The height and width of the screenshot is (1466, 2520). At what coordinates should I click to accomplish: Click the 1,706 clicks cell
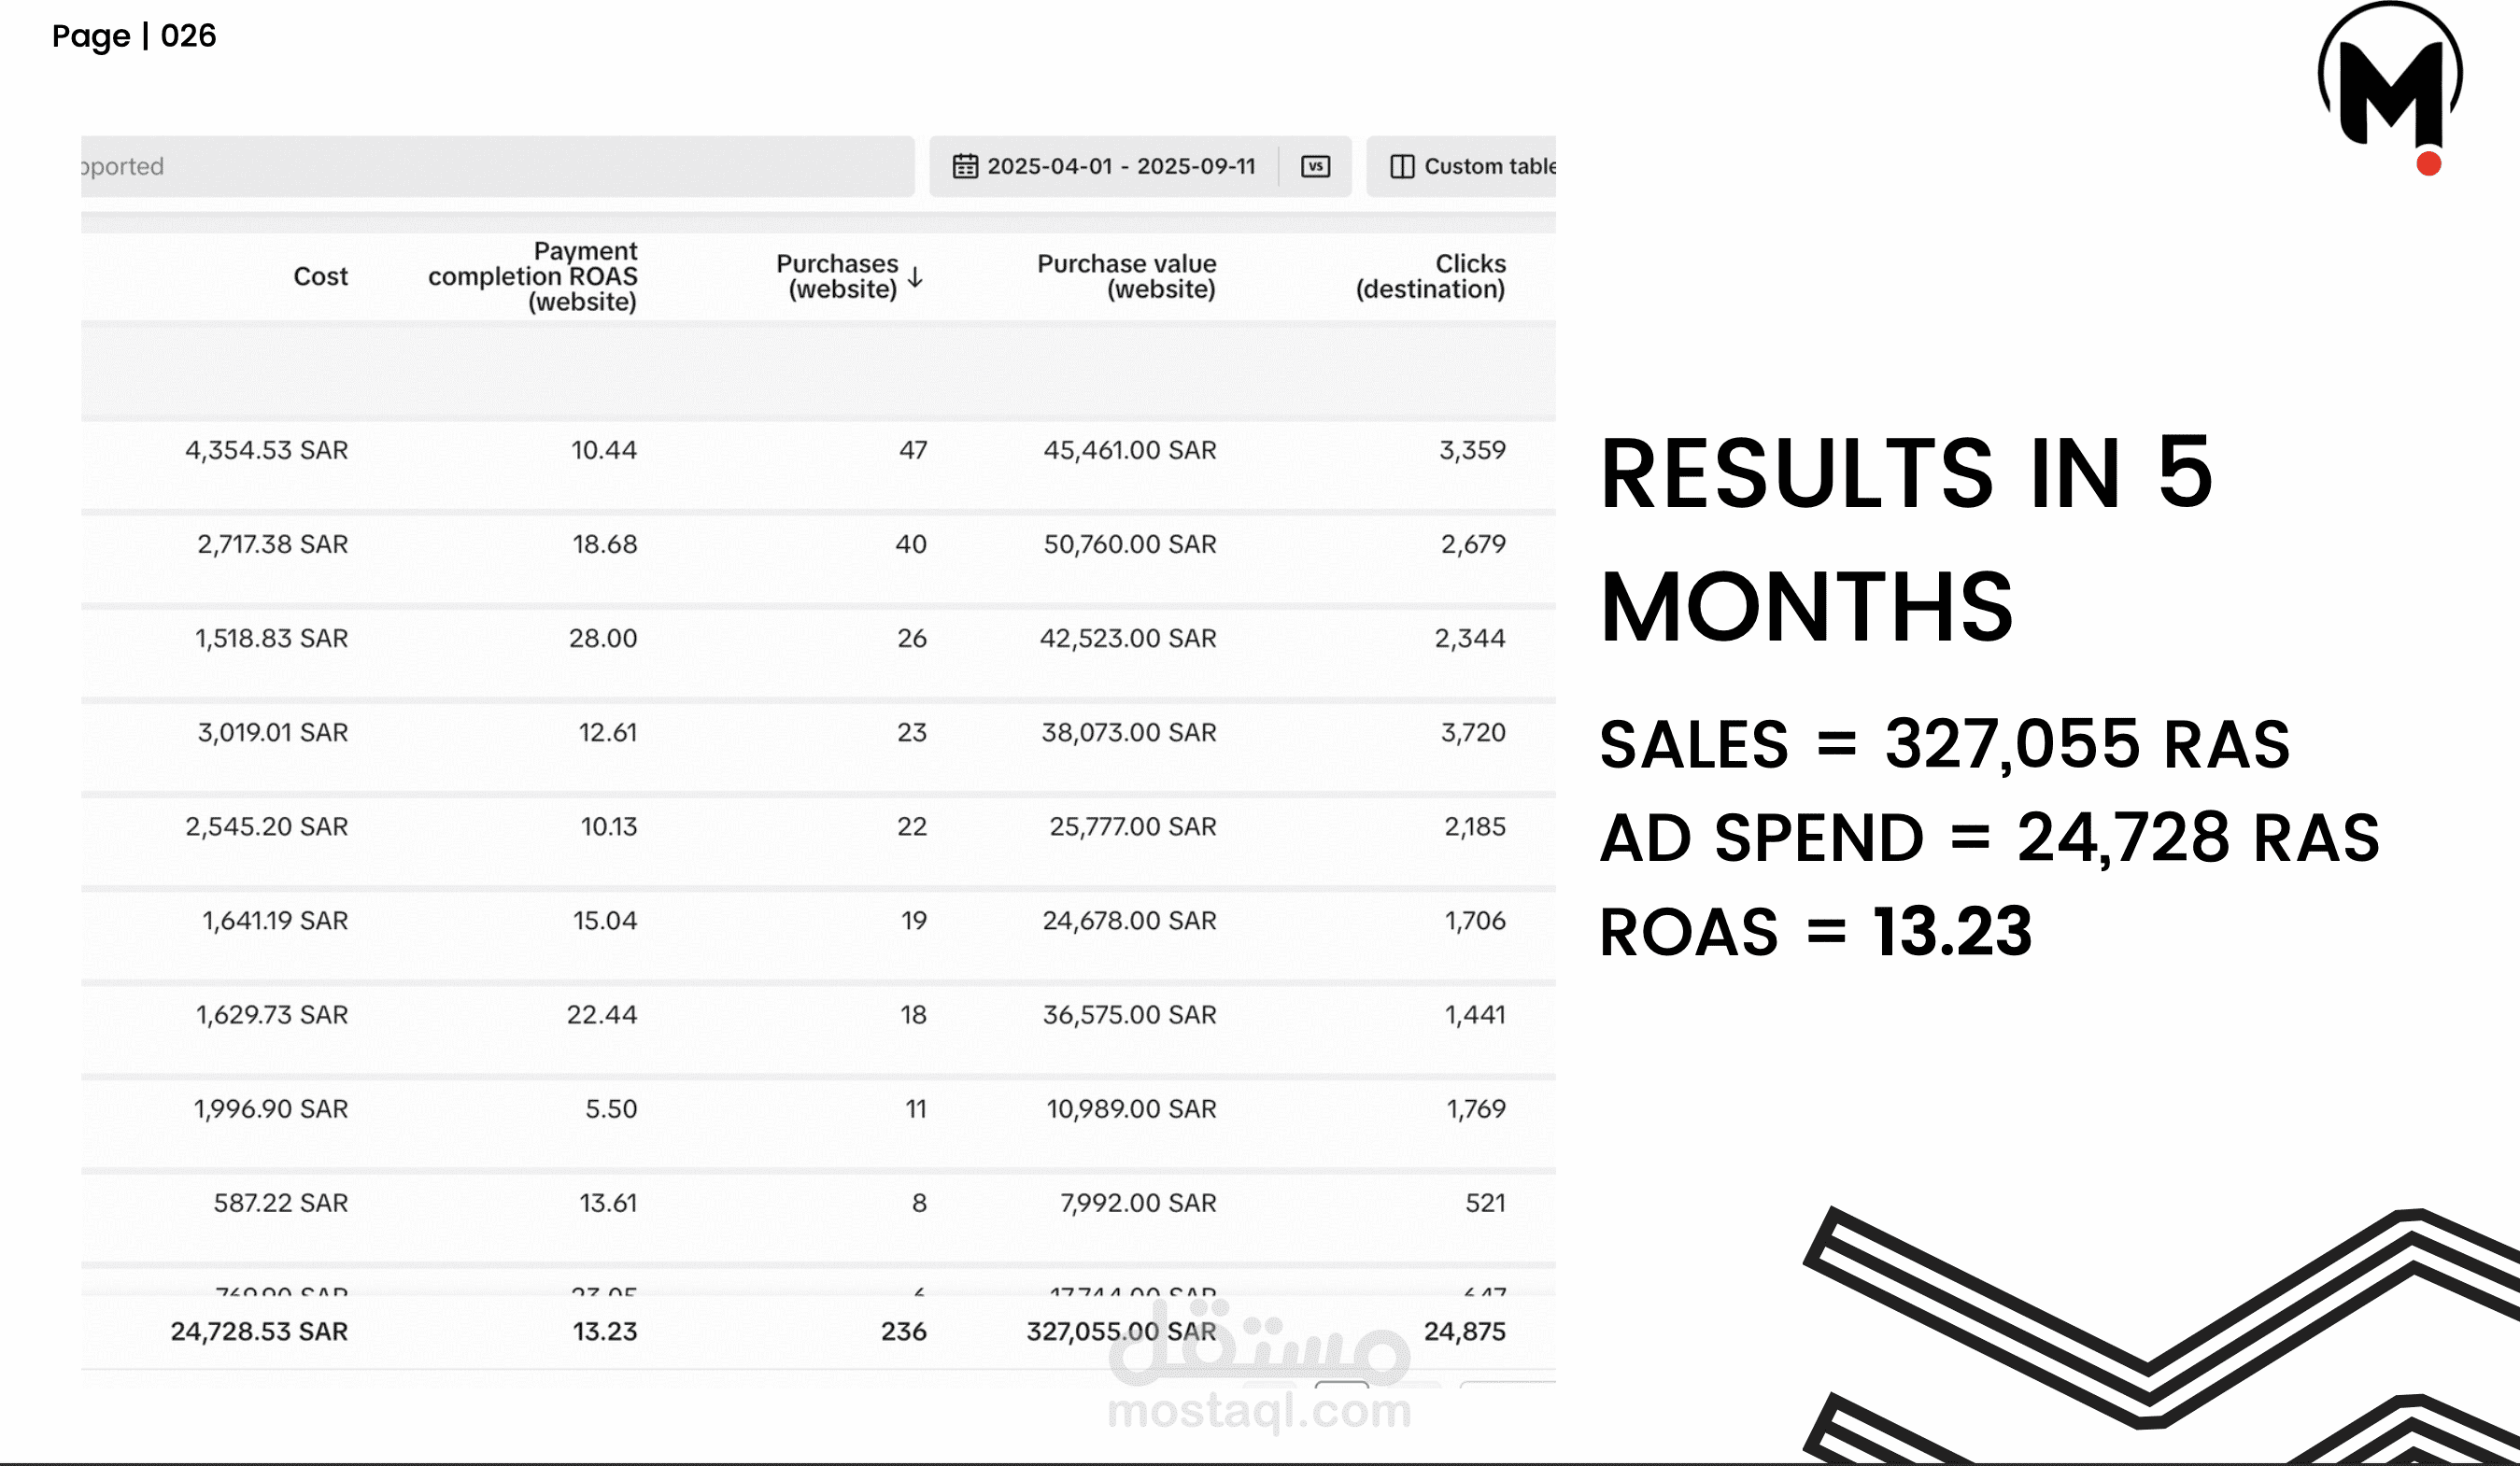pos(1475,920)
